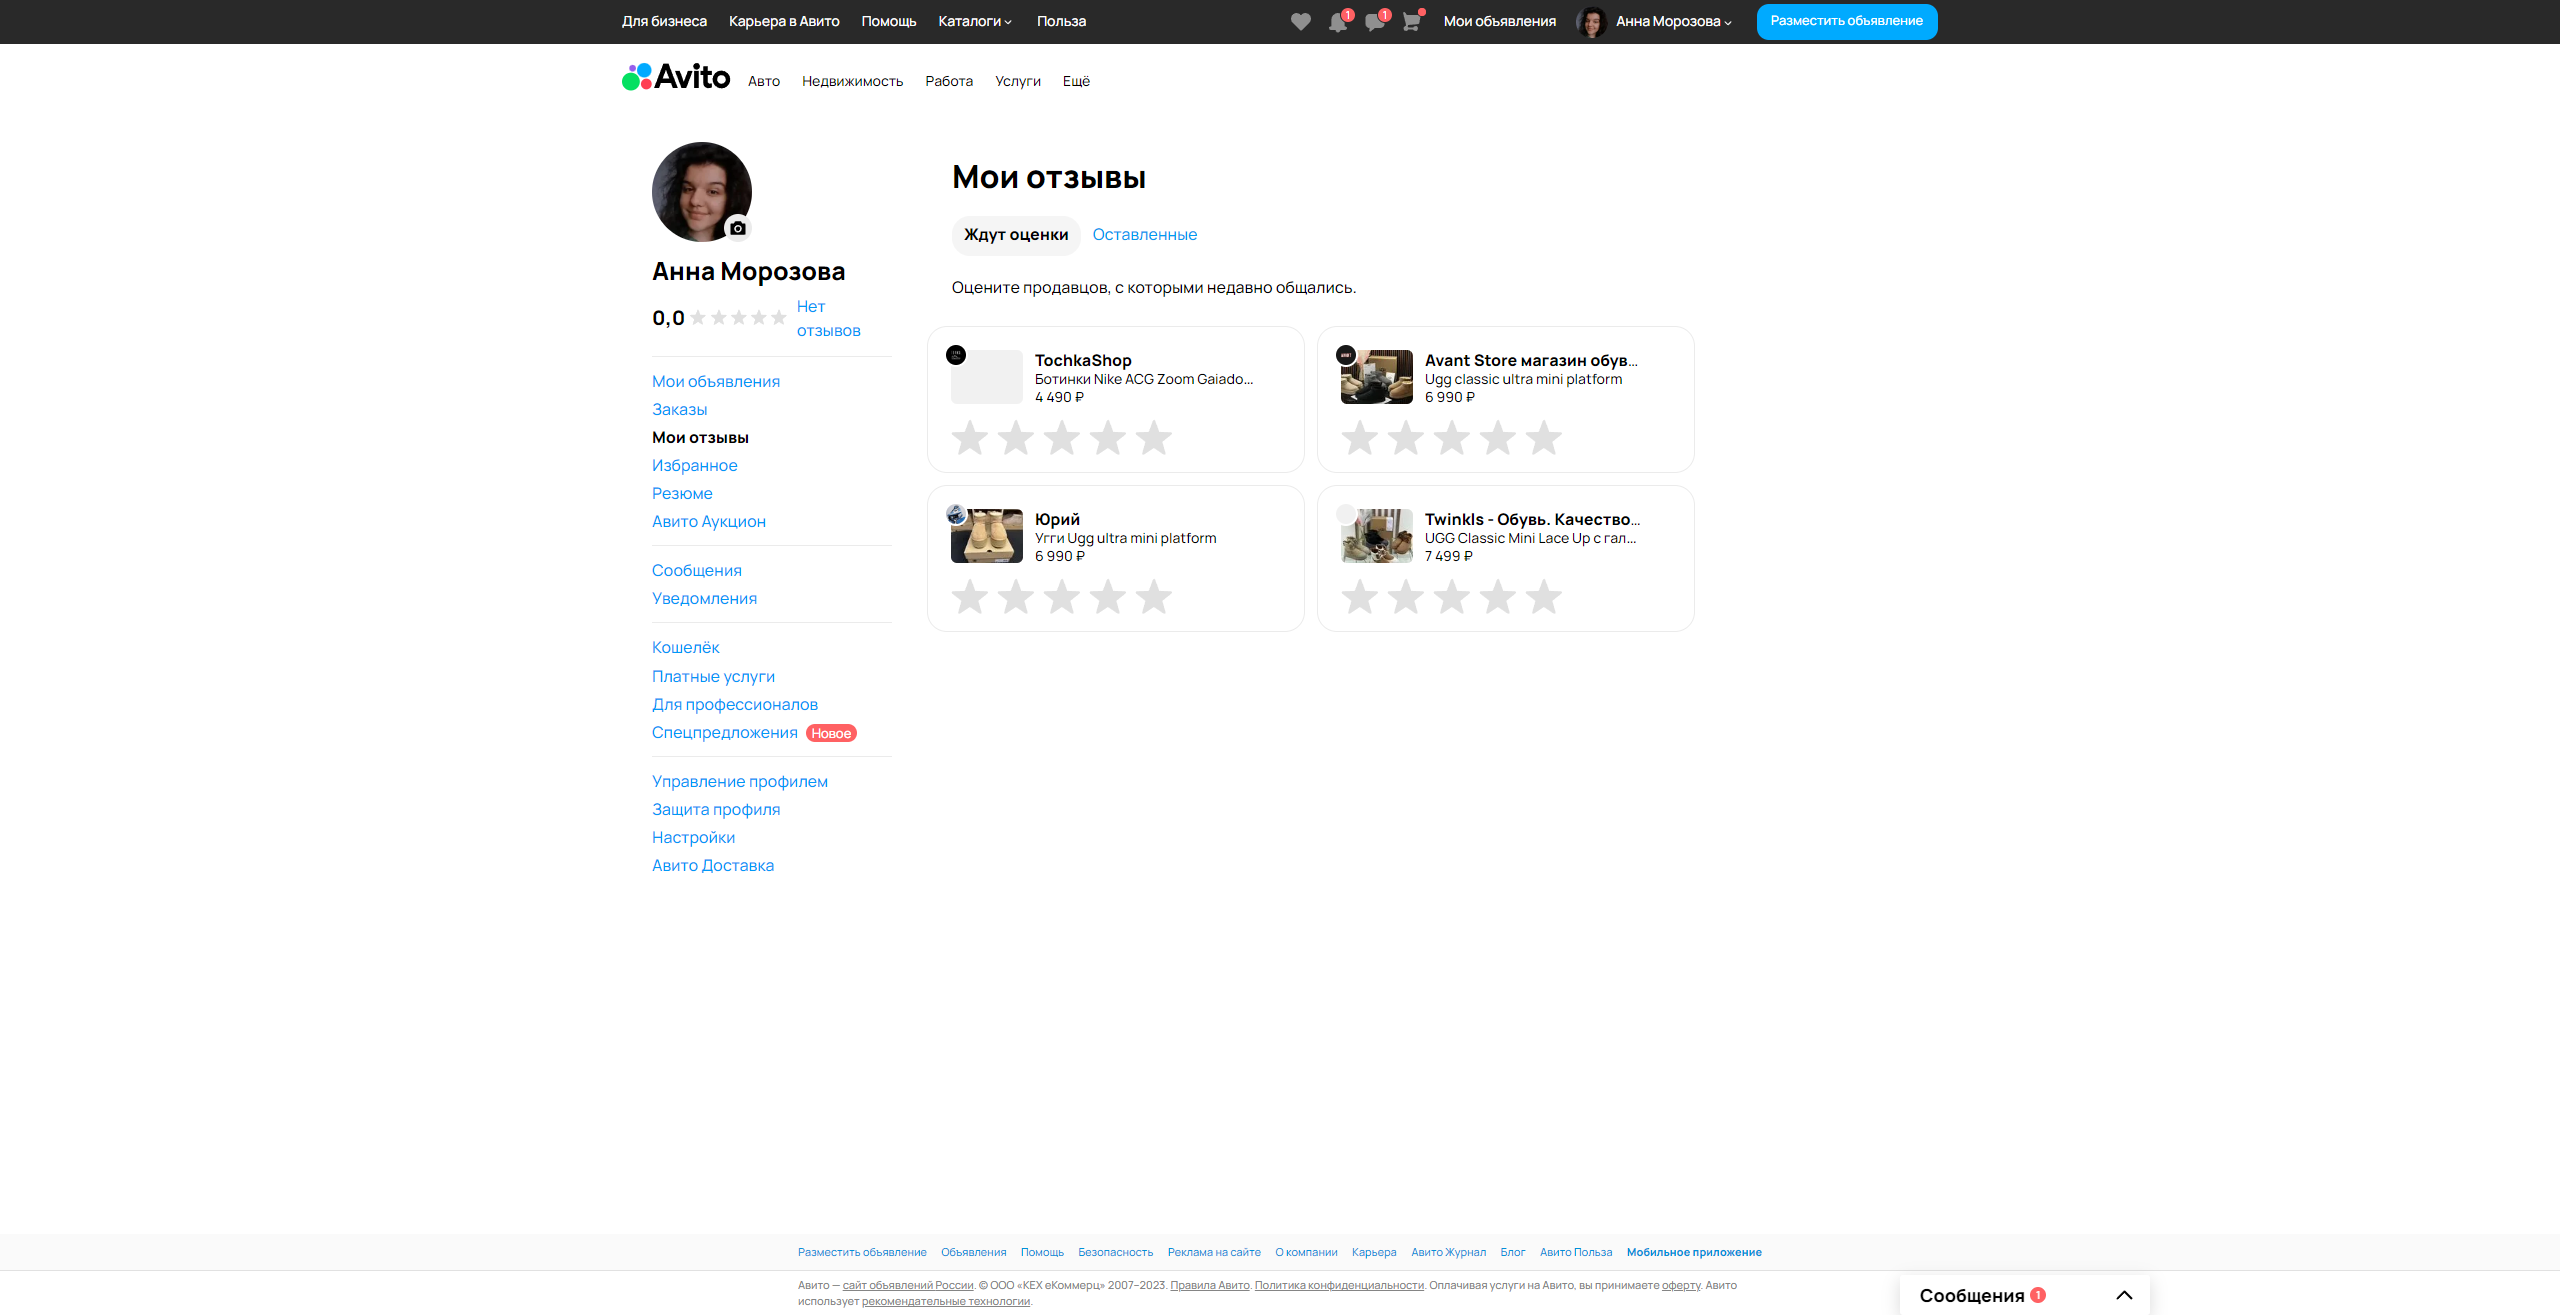Click Twinkls UGG product thumbnail

pyautogui.click(x=1377, y=536)
